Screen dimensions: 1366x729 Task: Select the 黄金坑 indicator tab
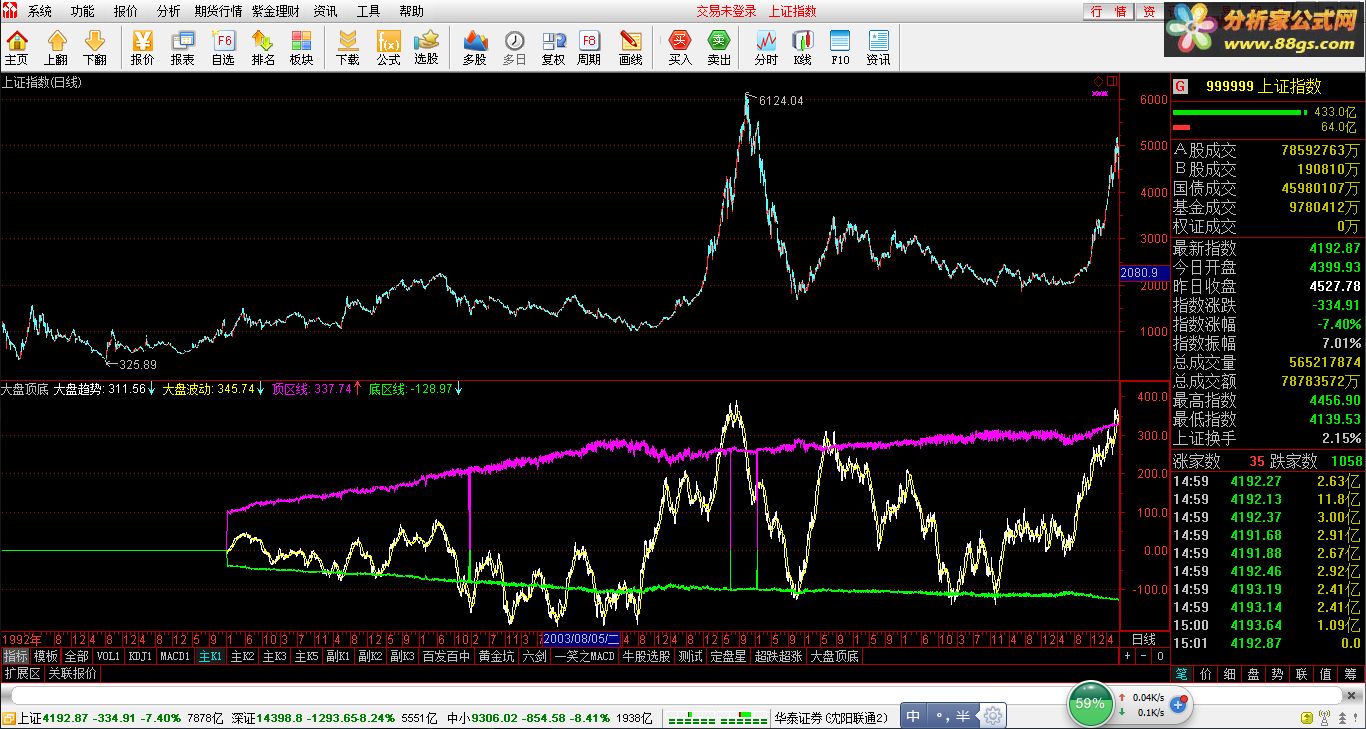coord(496,656)
